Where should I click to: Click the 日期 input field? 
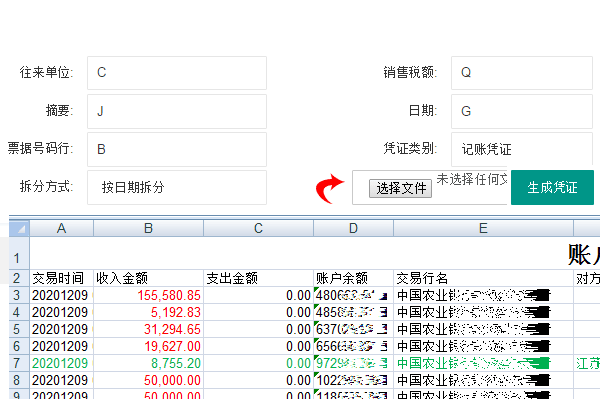[x=522, y=111]
